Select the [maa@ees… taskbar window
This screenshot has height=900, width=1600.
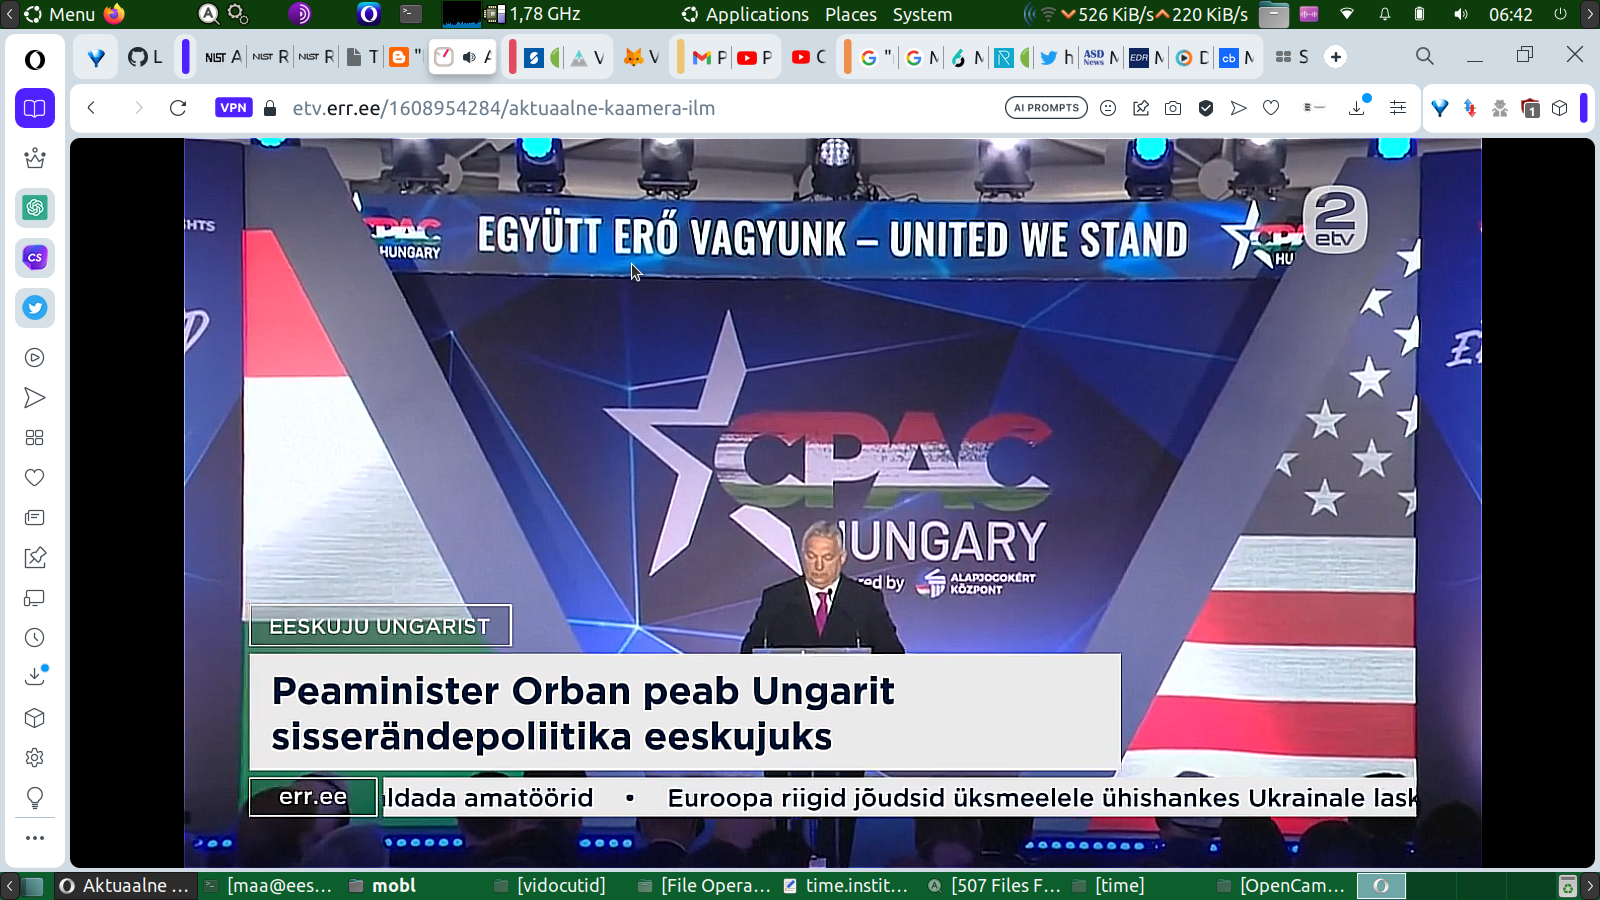tap(268, 885)
